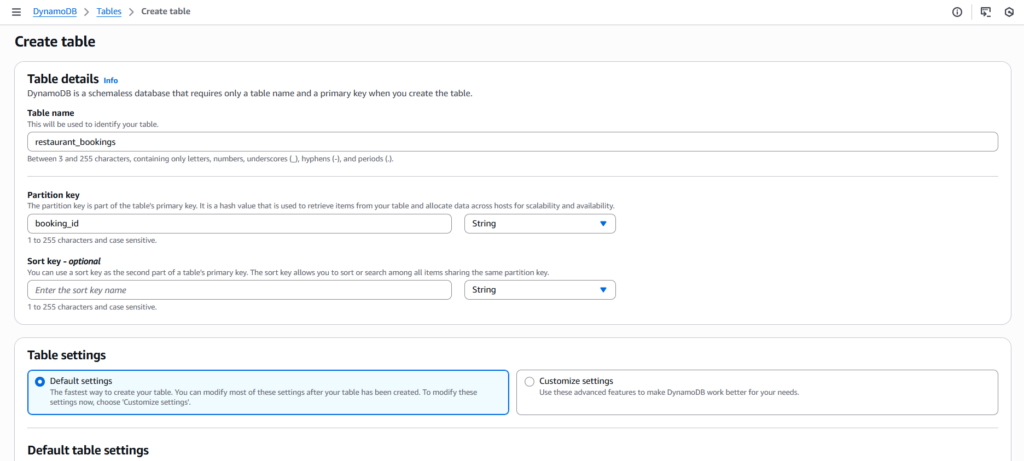Open the hamburger navigation menu
Image resolution: width=1024 pixels, height=461 pixels.
coord(16,12)
